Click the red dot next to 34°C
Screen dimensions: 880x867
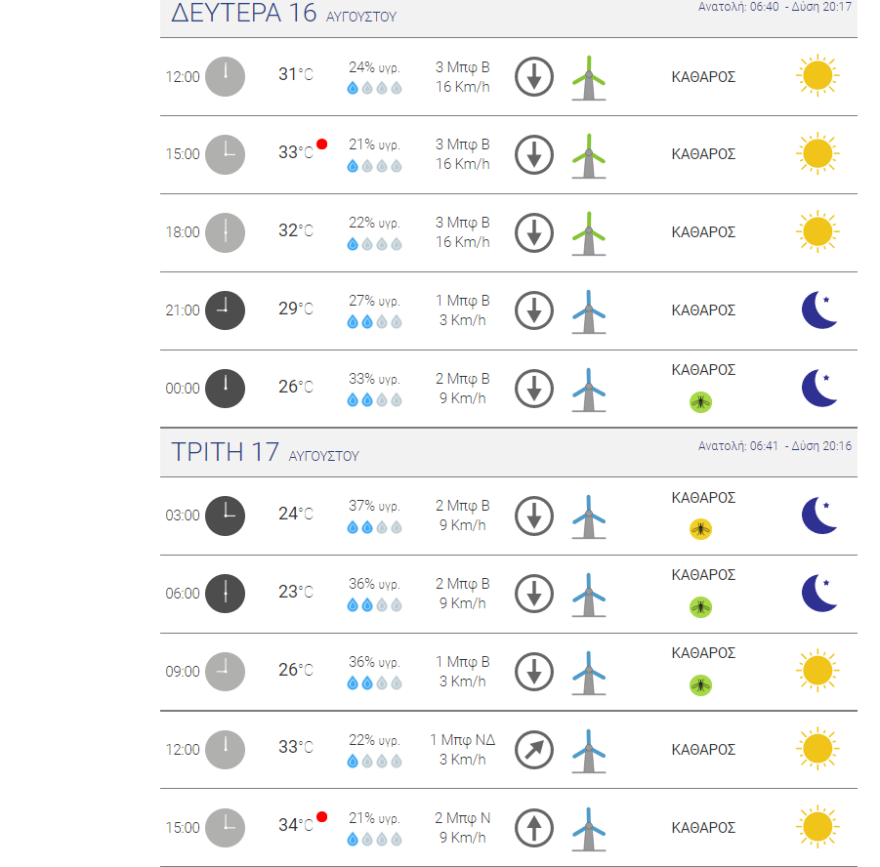tap(322, 817)
